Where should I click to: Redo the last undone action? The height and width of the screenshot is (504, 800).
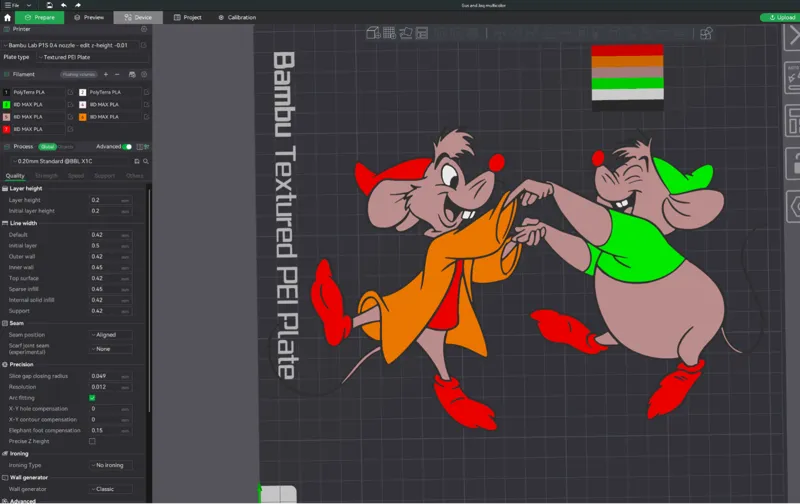pos(78,5)
